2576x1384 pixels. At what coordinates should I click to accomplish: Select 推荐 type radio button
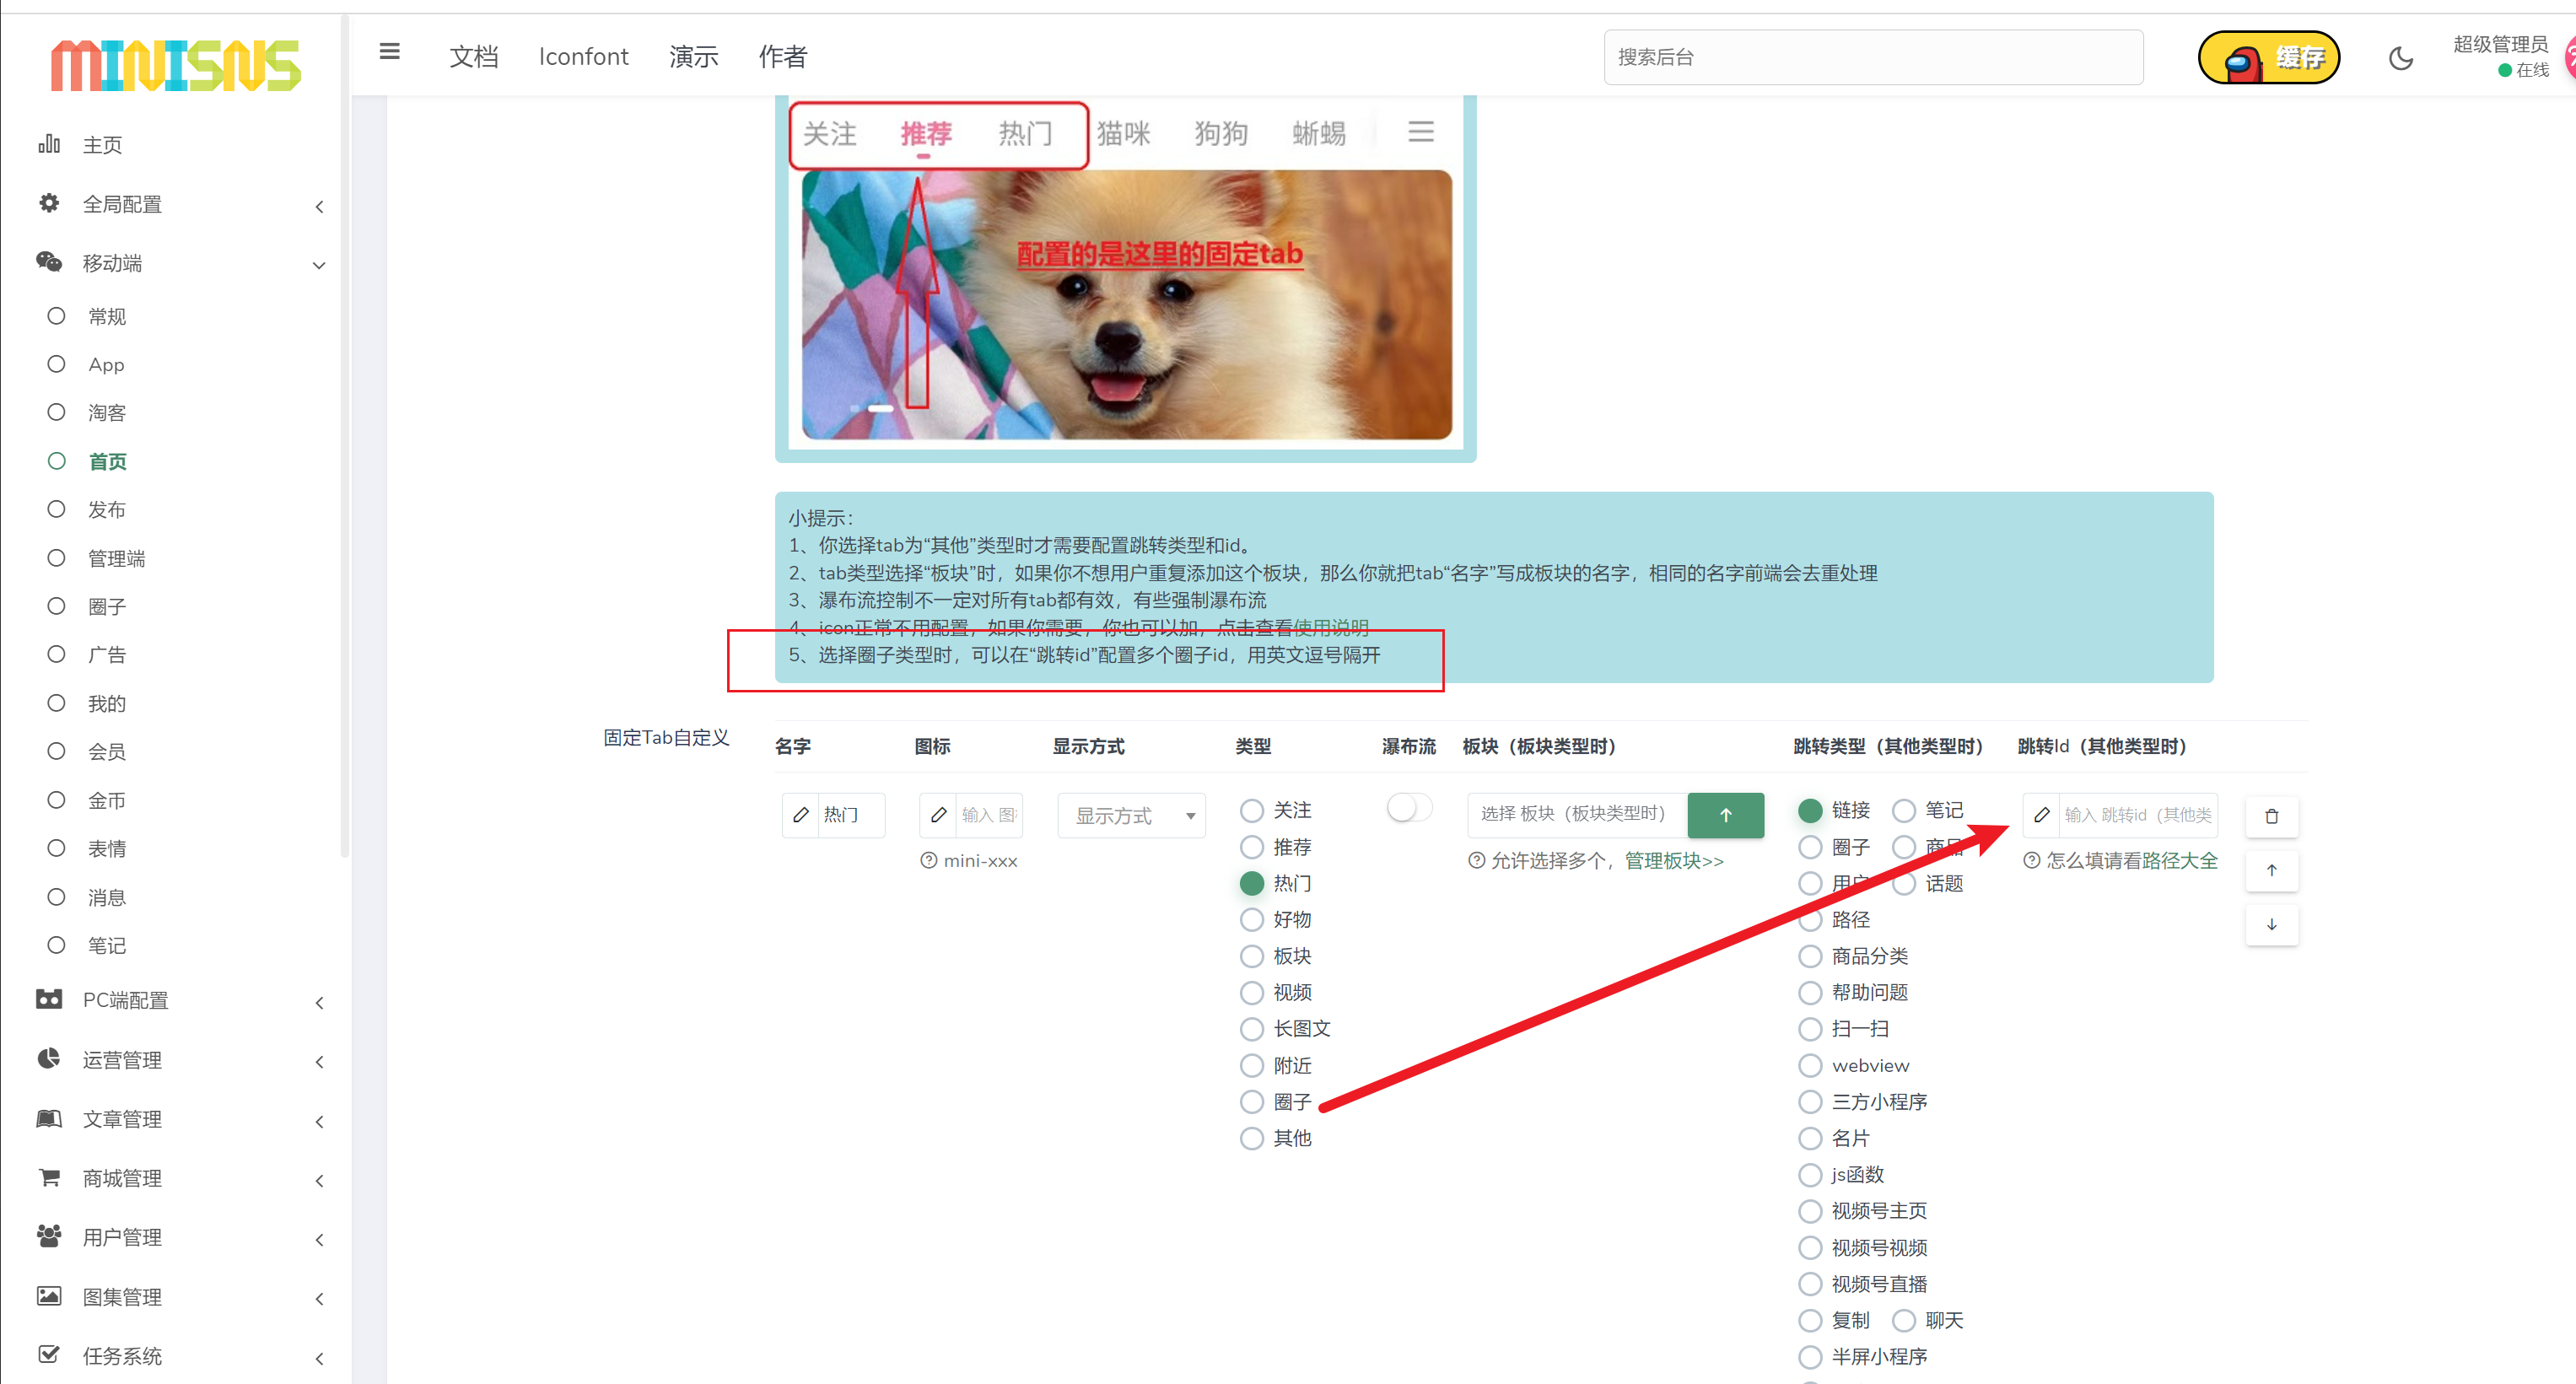pyautogui.click(x=1251, y=847)
